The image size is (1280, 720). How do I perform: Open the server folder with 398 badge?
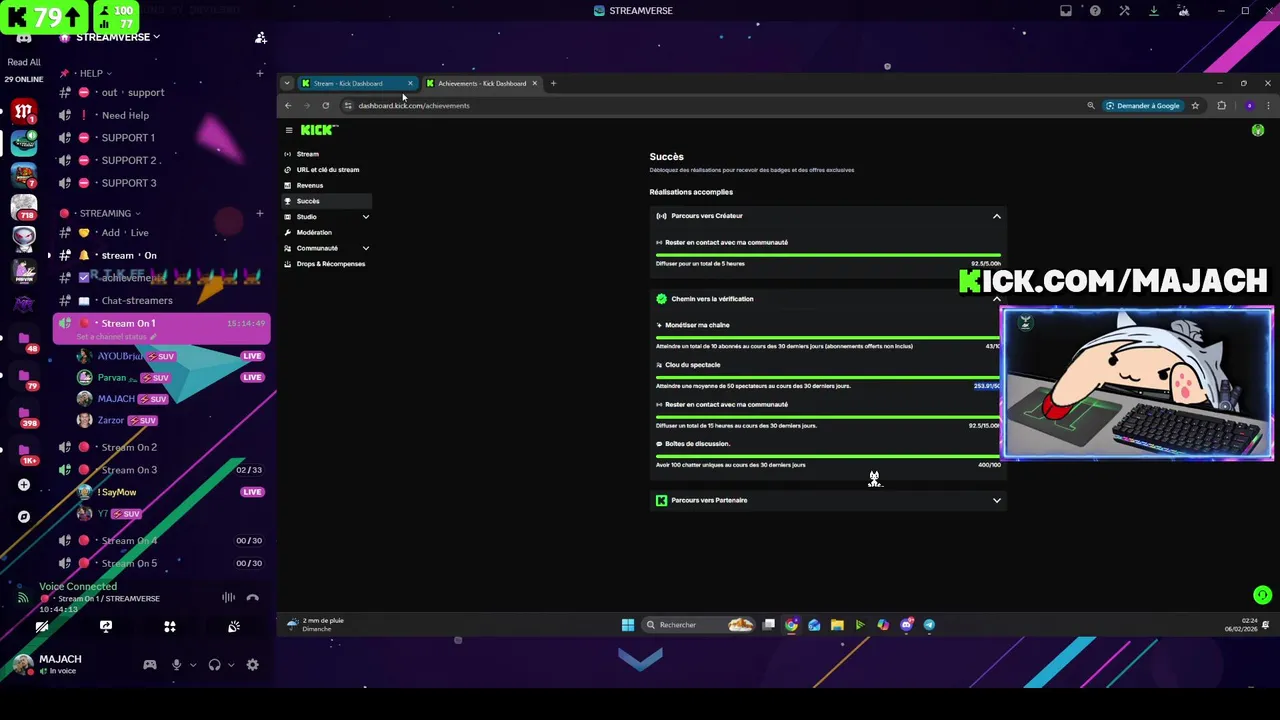(24, 413)
